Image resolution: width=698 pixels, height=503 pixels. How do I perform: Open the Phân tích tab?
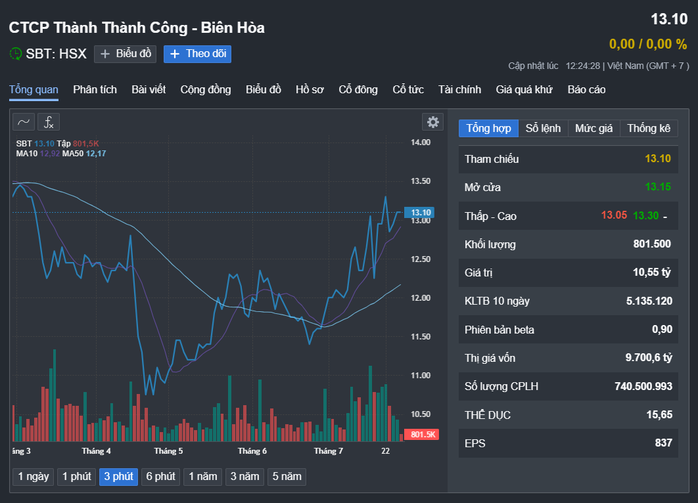click(x=95, y=90)
